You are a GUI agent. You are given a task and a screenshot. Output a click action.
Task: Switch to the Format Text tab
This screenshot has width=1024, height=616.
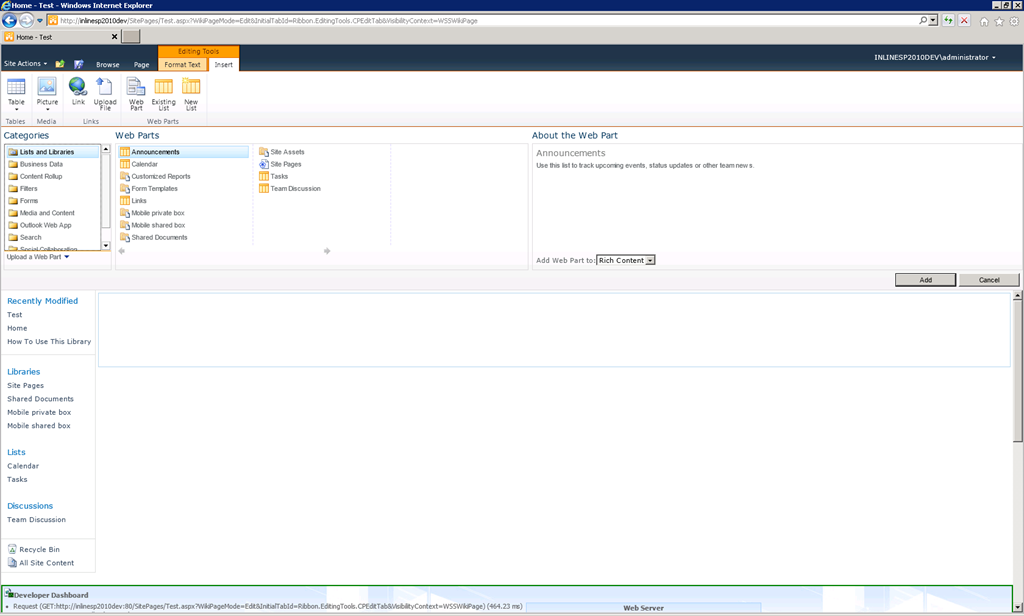(182, 65)
